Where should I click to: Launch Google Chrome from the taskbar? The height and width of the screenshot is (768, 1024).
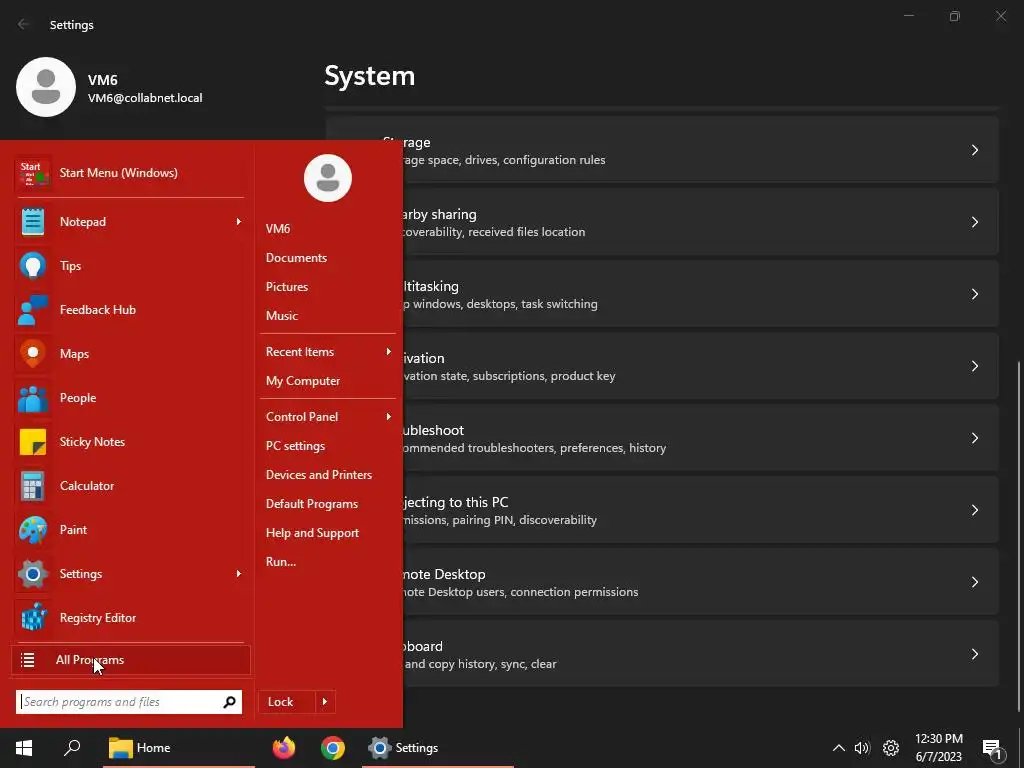[332, 748]
